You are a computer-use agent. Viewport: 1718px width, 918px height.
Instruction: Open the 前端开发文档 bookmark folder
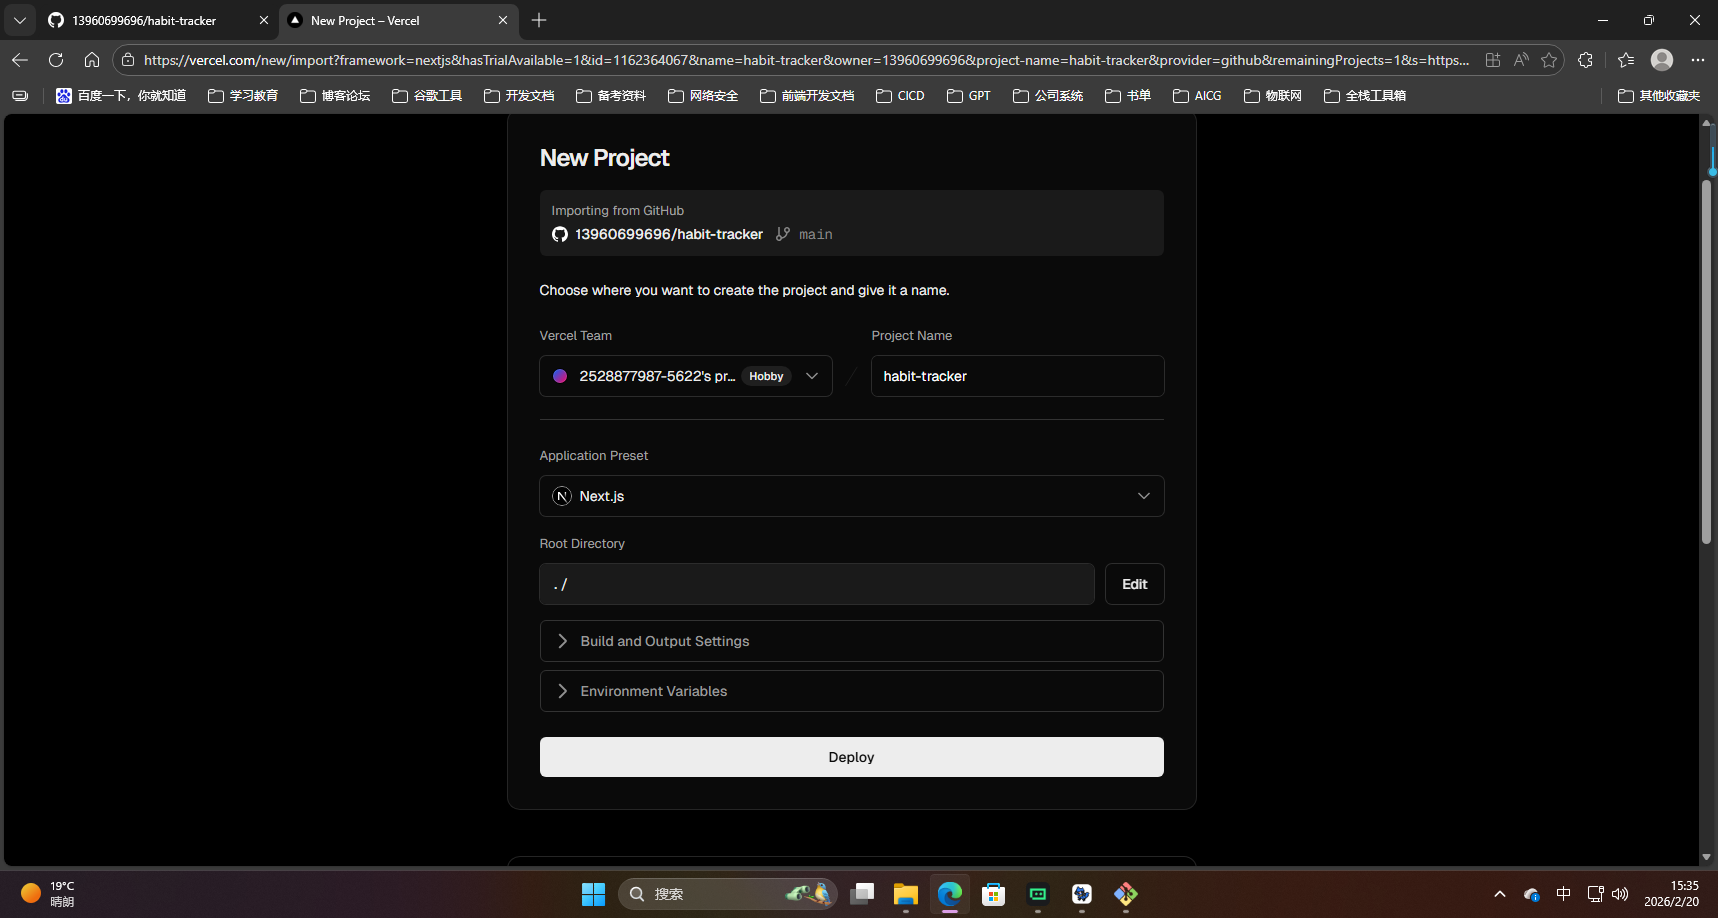click(x=807, y=96)
